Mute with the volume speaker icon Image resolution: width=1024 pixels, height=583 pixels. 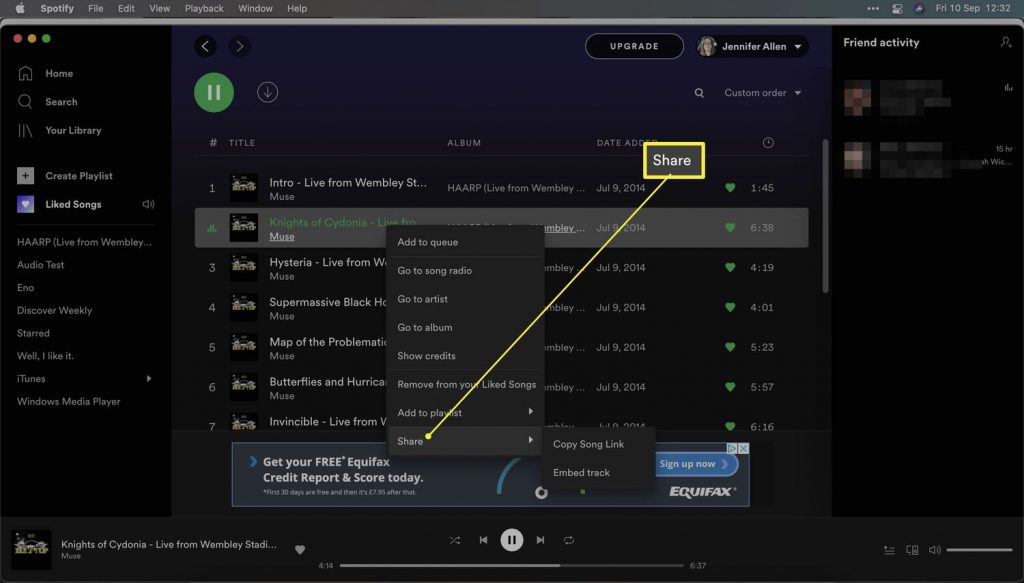[935, 550]
